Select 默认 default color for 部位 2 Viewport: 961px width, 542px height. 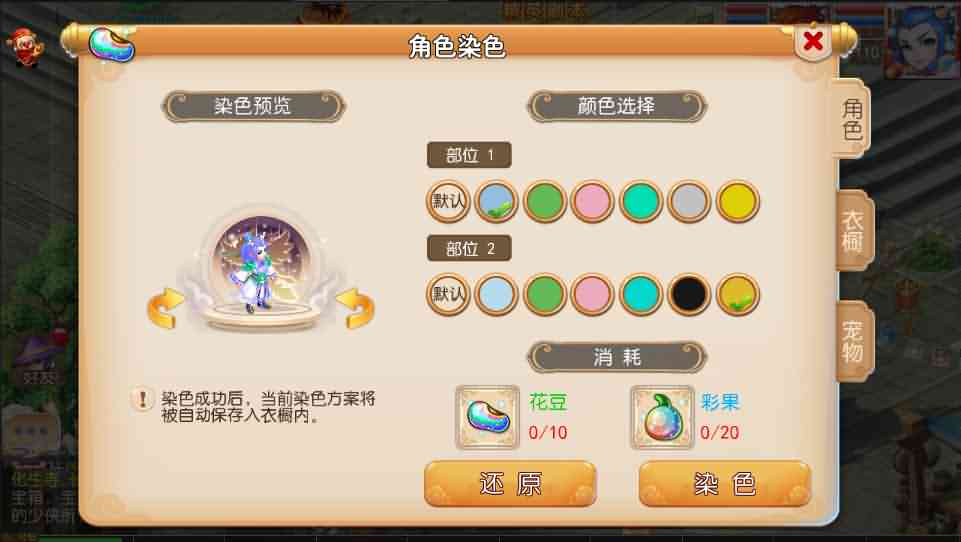point(448,294)
